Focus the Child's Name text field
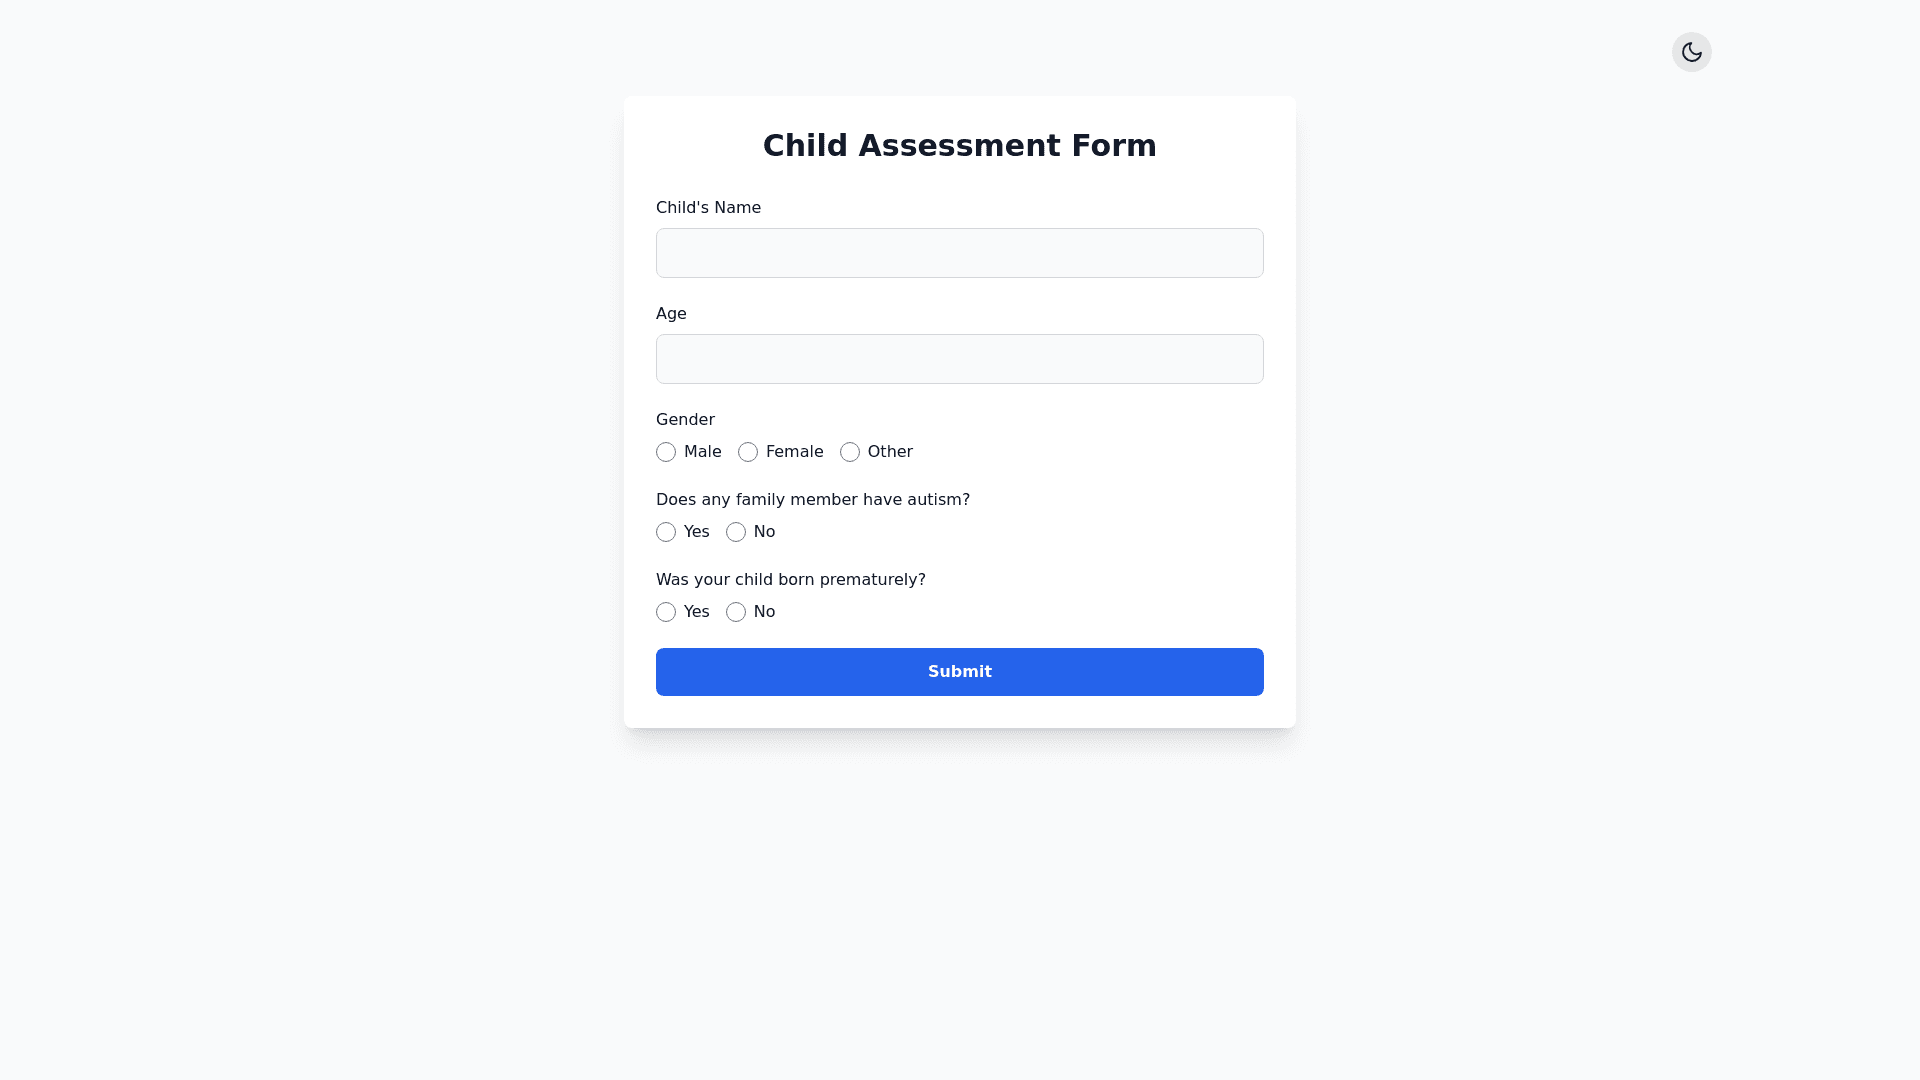This screenshot has width=1920, height=1080. [959, 253]
